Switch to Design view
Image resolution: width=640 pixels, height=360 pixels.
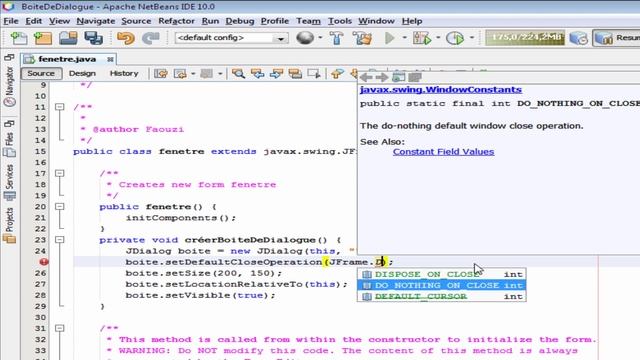(x=82, y=73)
